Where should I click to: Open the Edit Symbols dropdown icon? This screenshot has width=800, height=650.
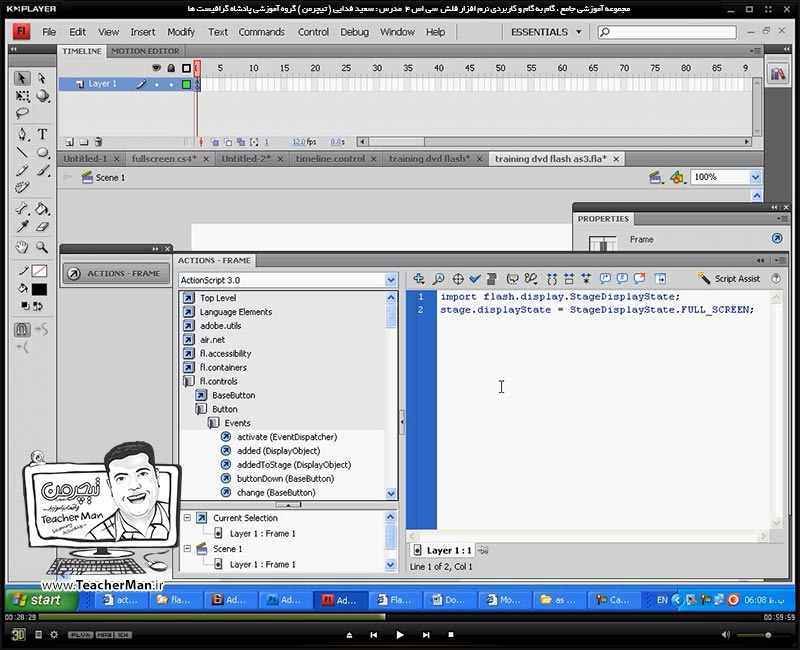click(677, 177)
